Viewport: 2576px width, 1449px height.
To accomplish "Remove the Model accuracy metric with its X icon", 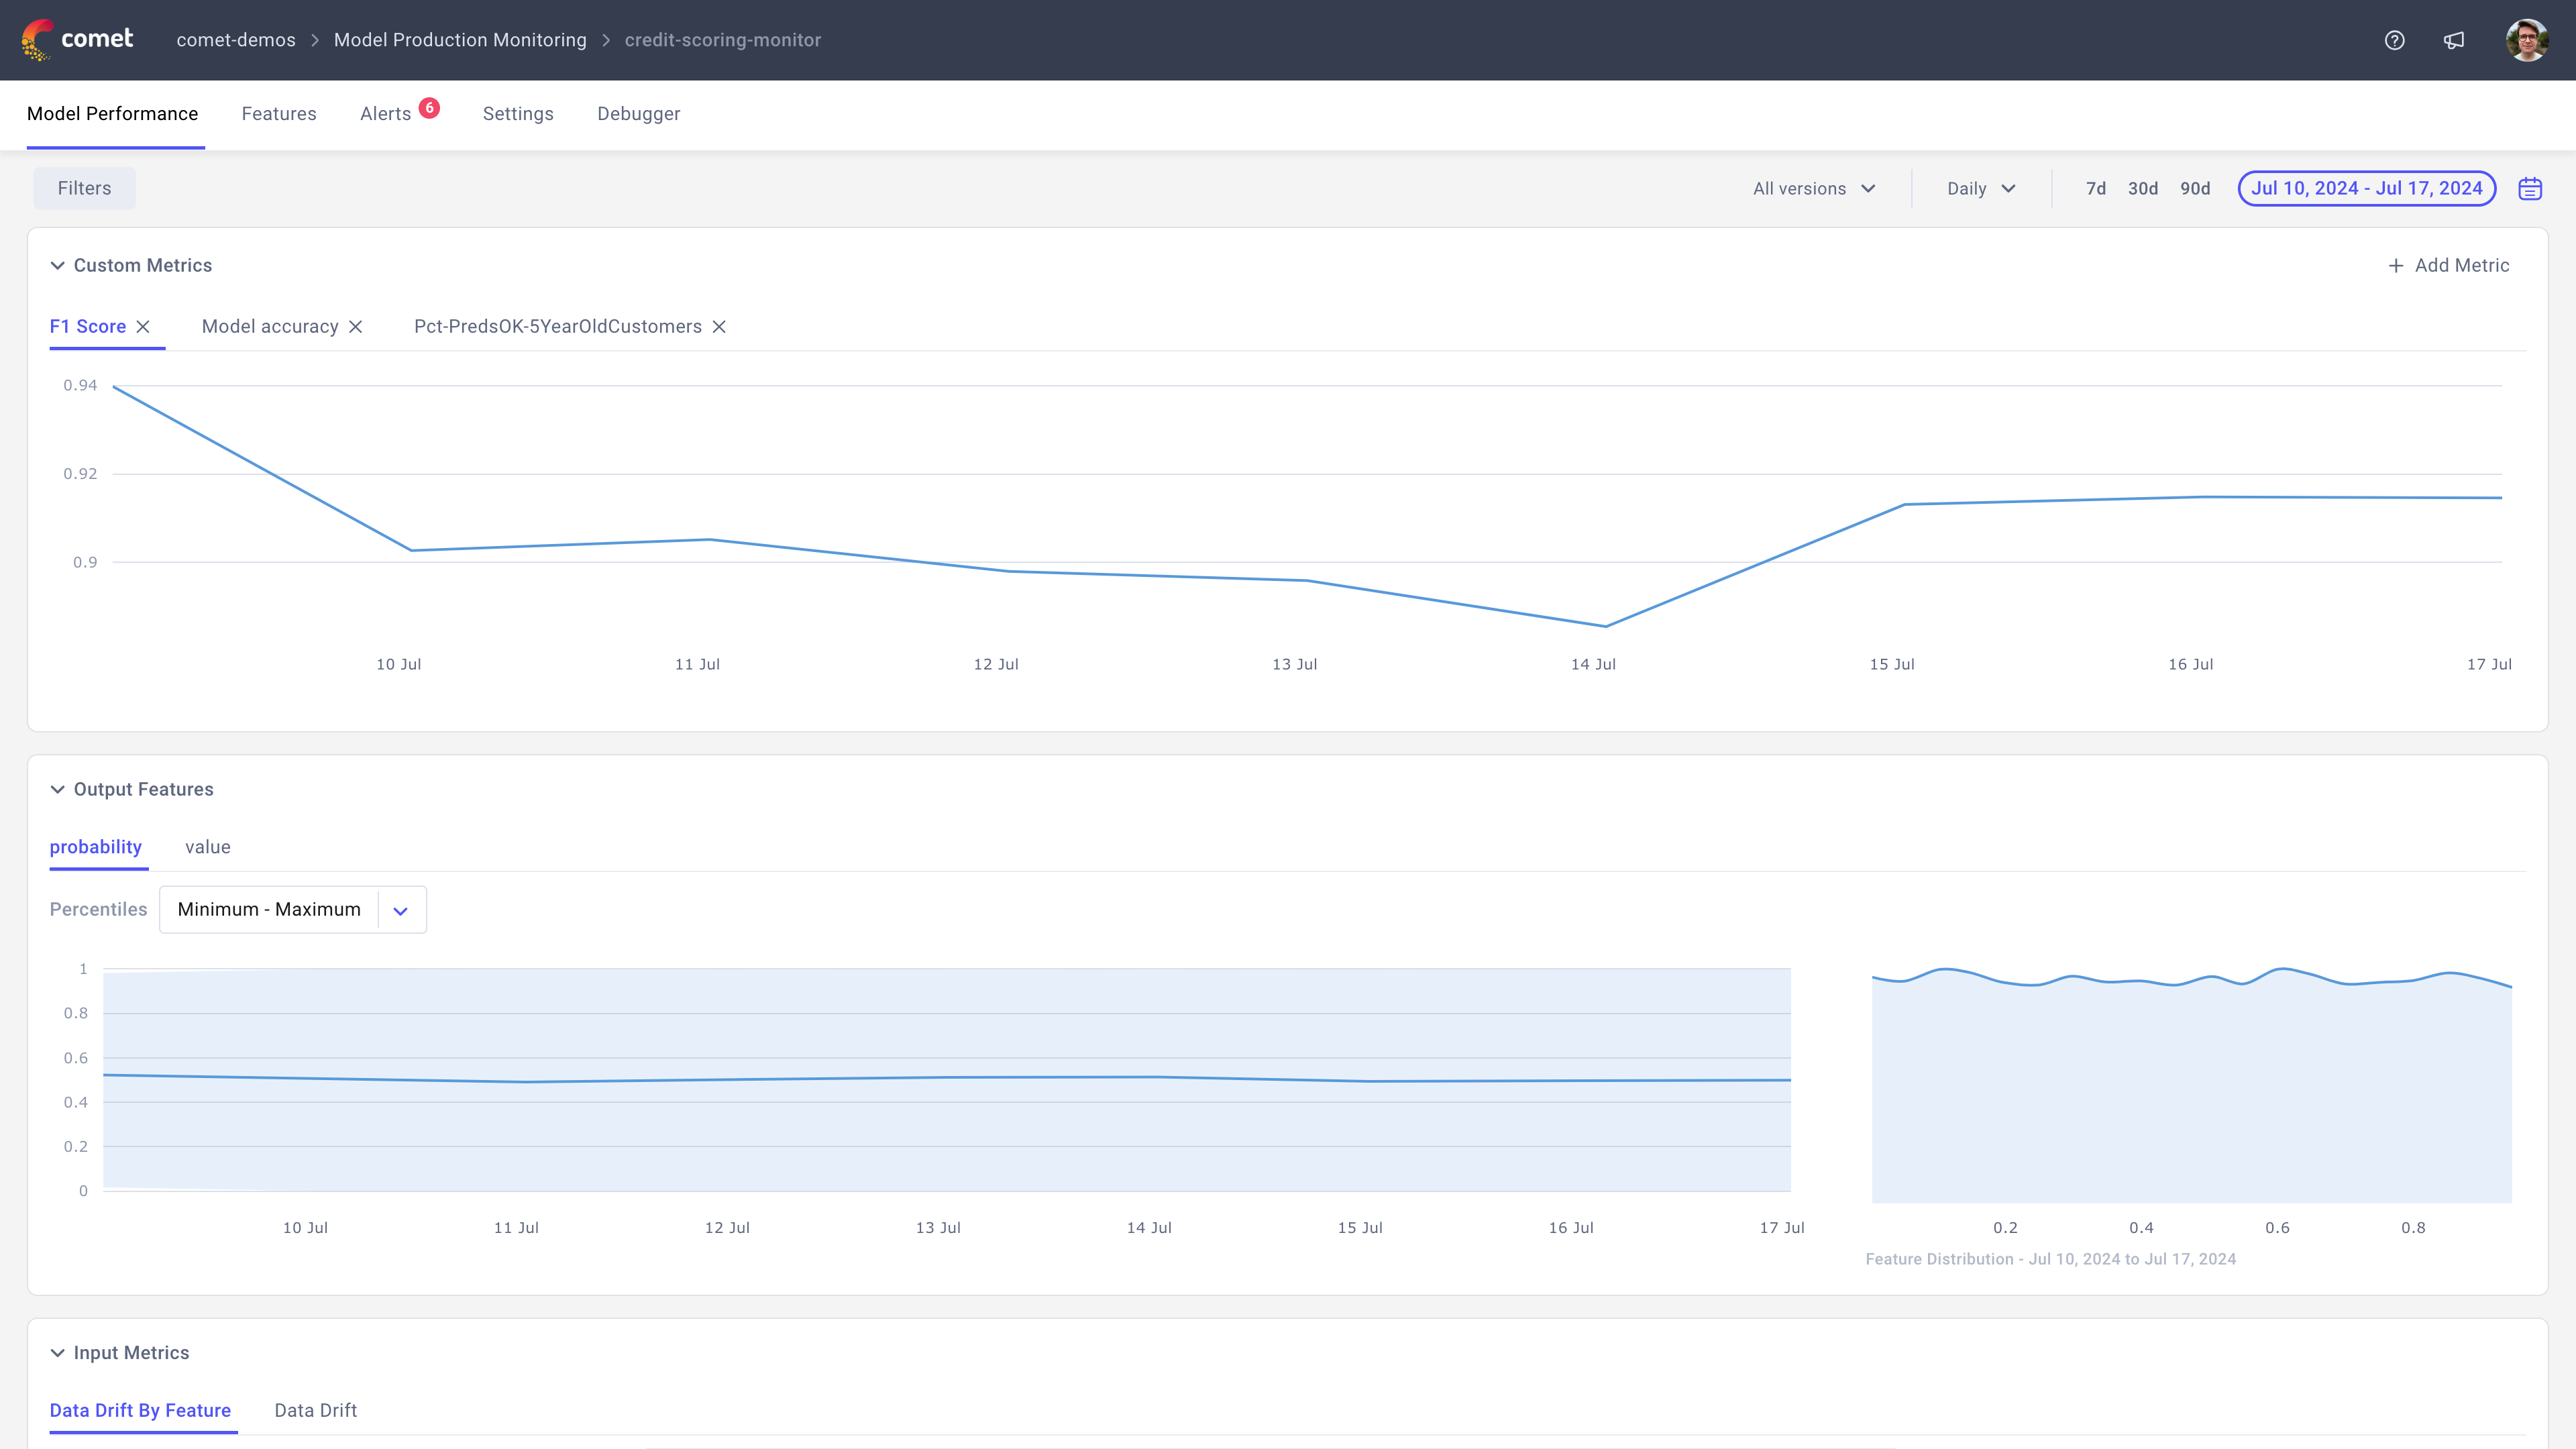I will tap(356, 326).
